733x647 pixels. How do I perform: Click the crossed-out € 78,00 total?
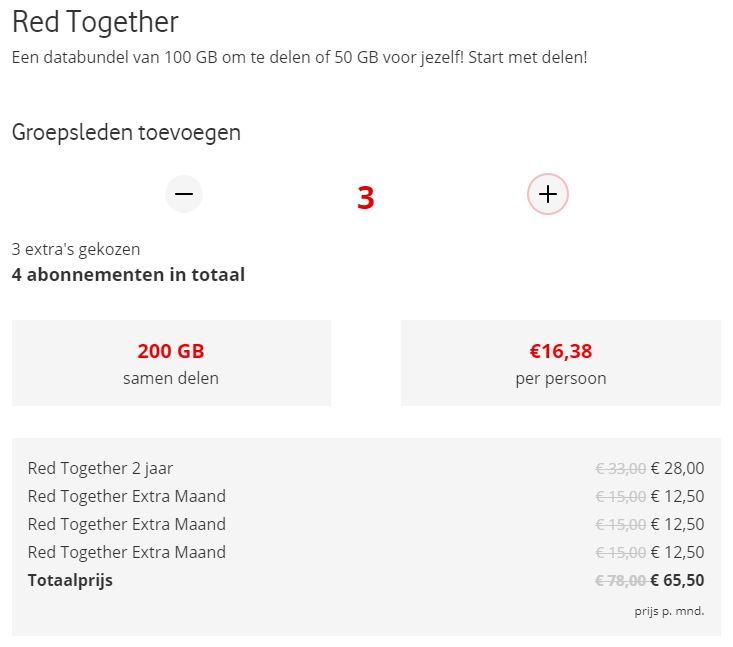620,580
